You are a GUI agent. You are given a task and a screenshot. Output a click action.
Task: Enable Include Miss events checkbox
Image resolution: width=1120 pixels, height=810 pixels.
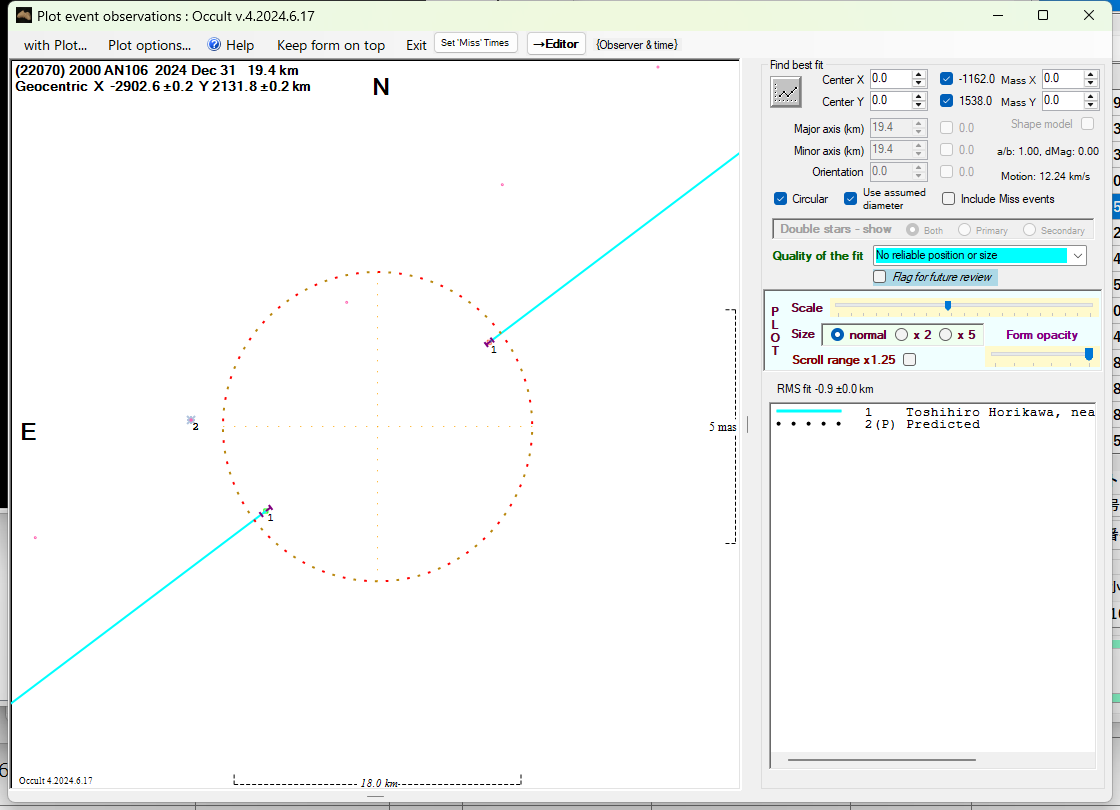point(949,199)
